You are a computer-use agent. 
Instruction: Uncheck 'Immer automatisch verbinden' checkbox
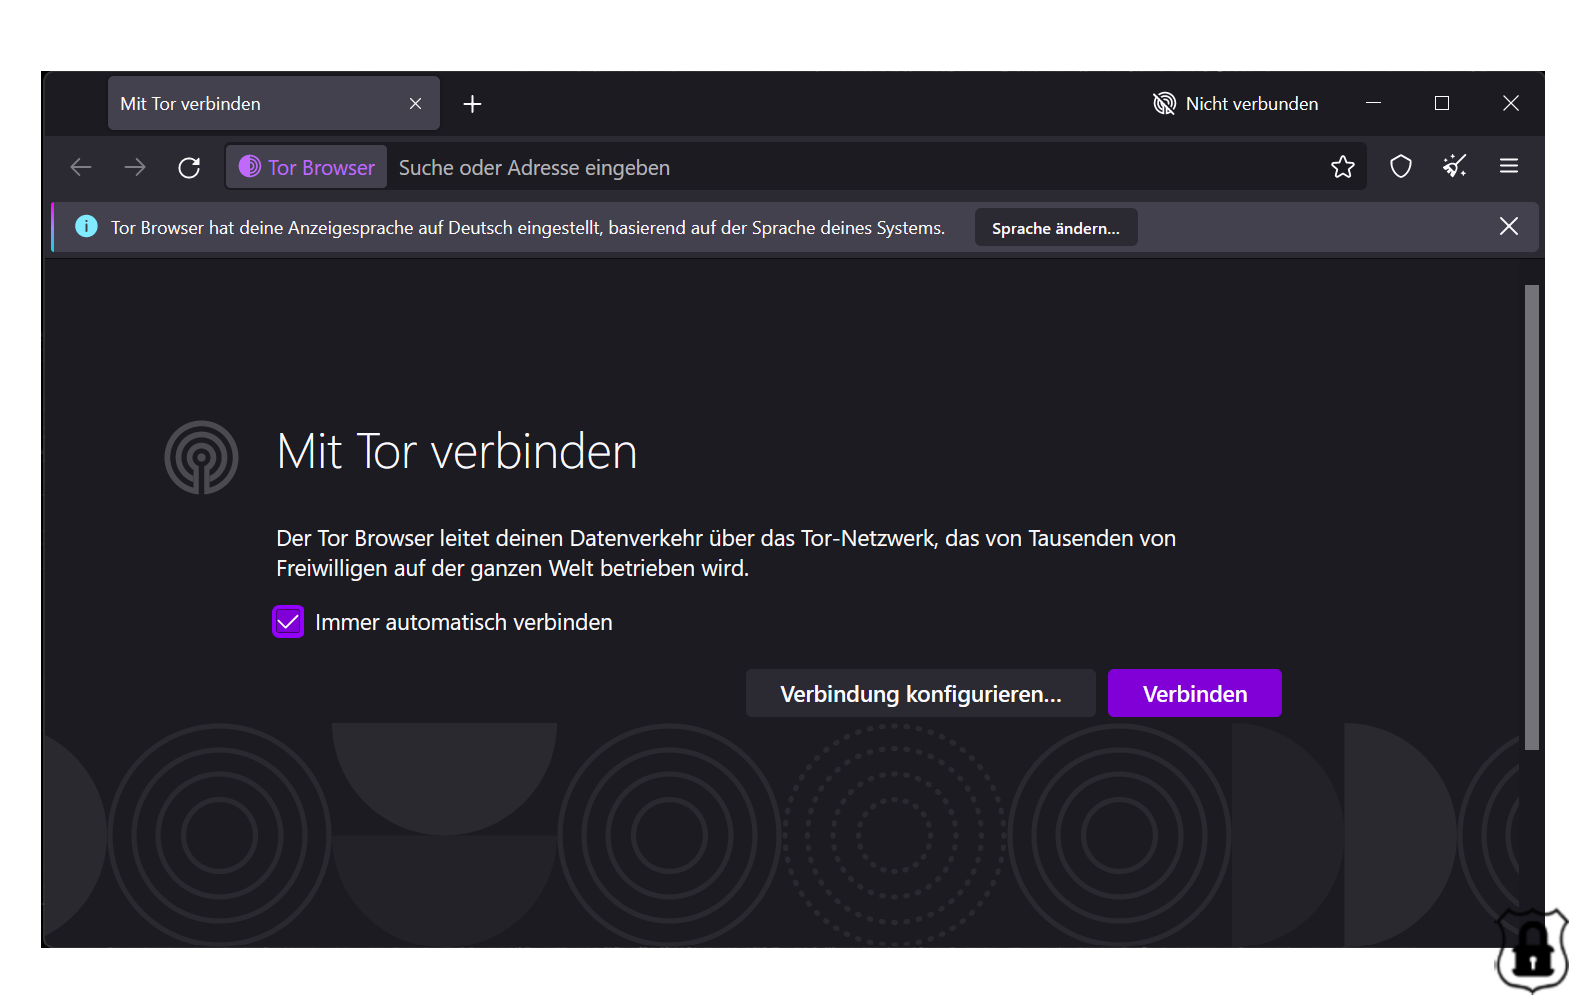pos(288,622)
